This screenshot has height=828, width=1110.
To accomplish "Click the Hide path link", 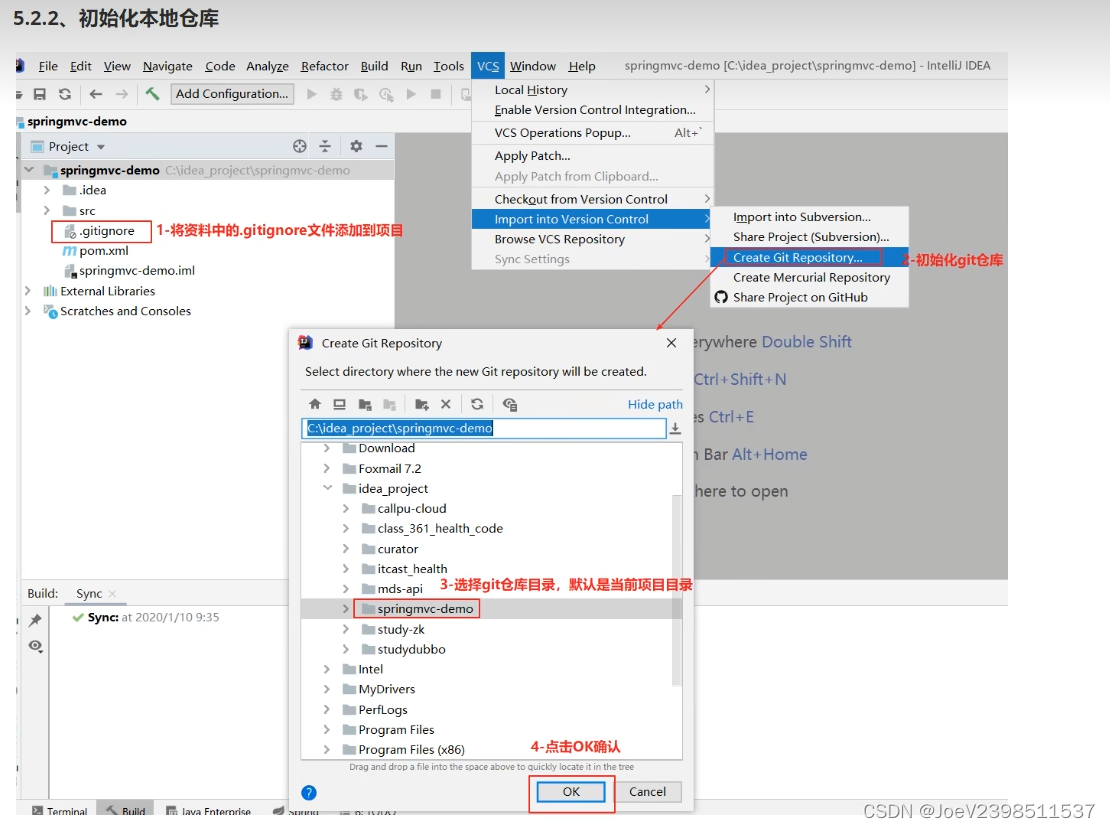I will point(655,404).
